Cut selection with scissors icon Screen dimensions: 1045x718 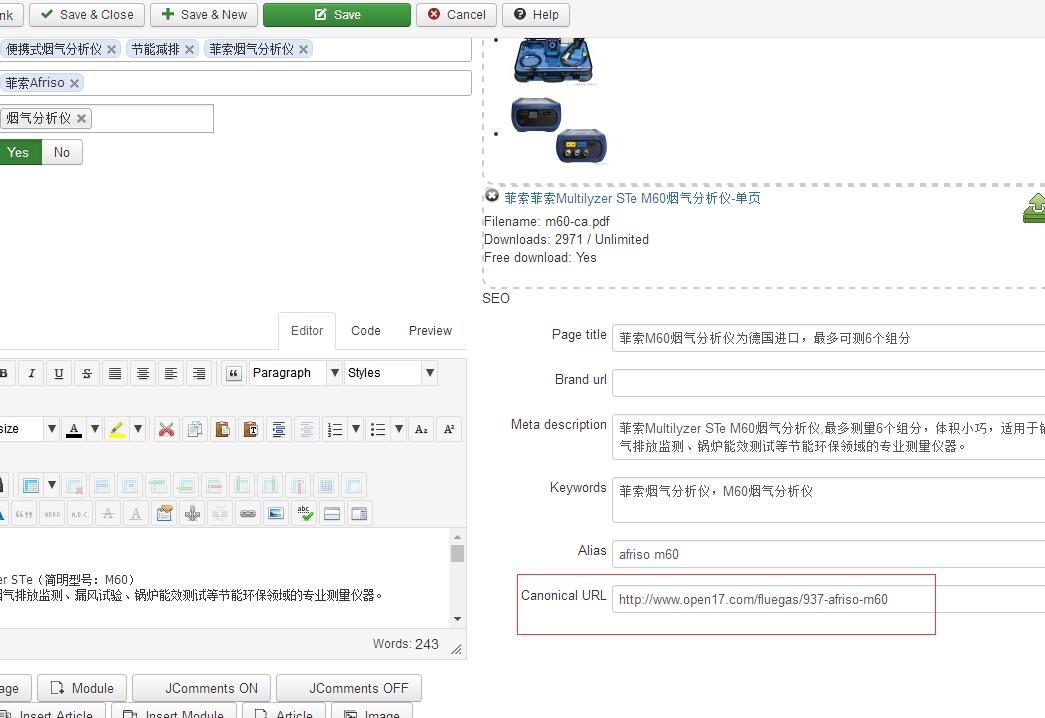(167, 429)
